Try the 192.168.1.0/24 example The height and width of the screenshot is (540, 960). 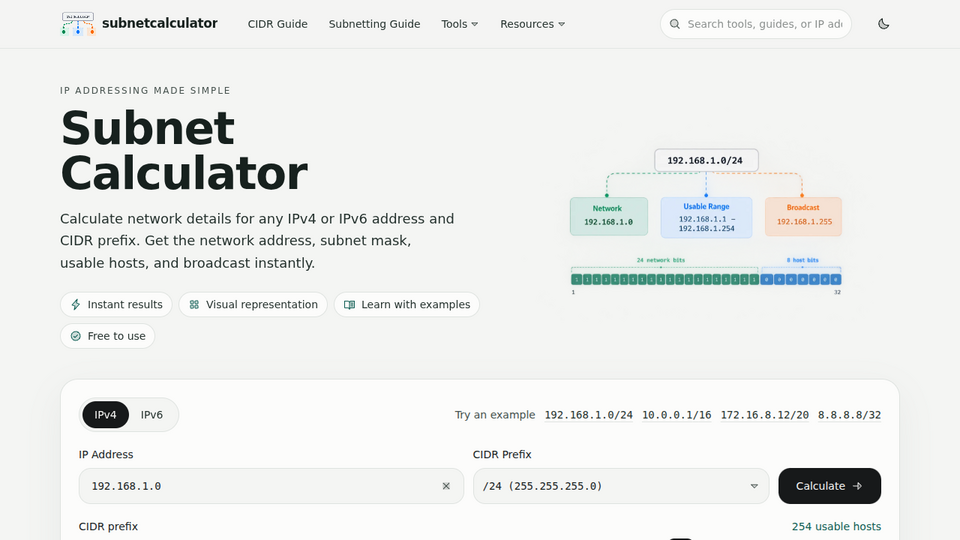coord(588,414)
